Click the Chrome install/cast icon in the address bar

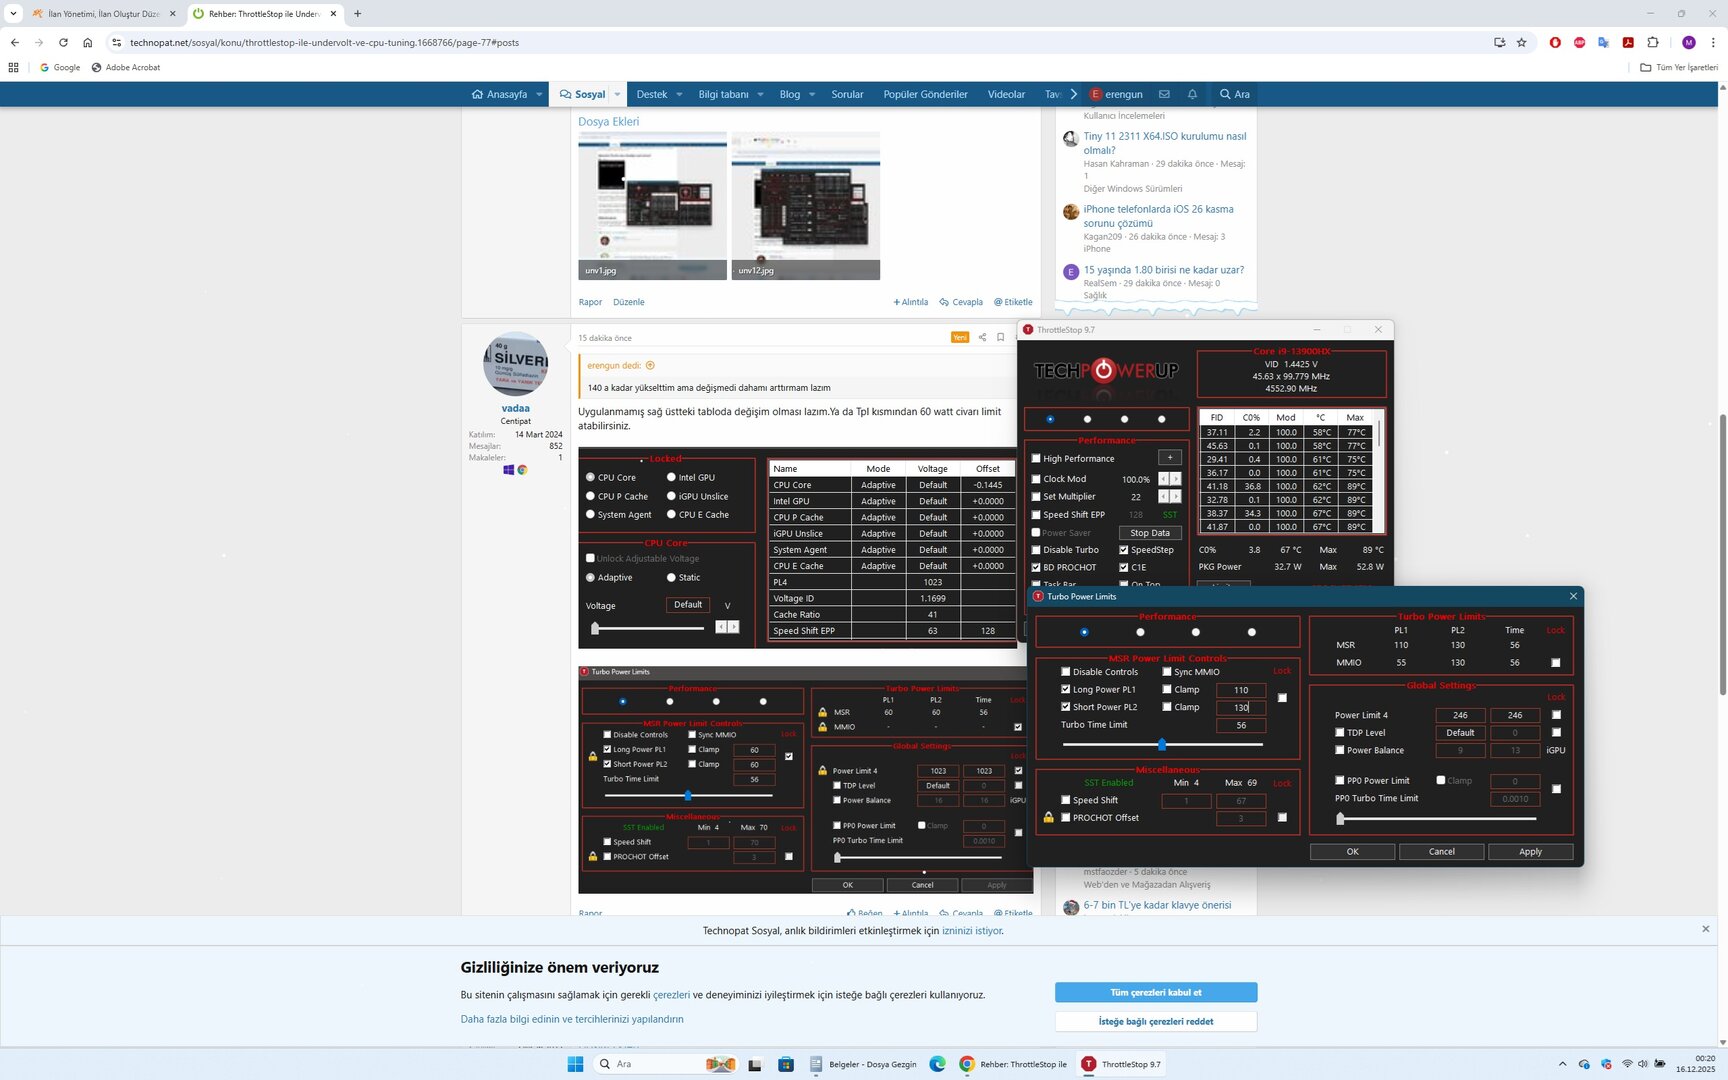(1499, 43)
